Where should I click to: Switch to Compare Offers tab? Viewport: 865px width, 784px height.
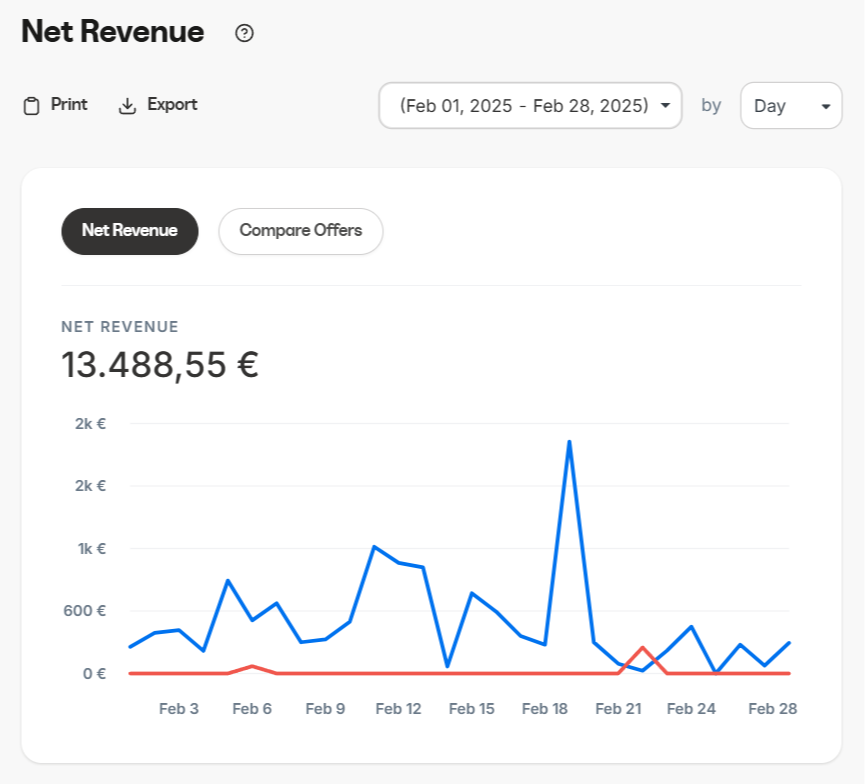[x=301, y=231]
